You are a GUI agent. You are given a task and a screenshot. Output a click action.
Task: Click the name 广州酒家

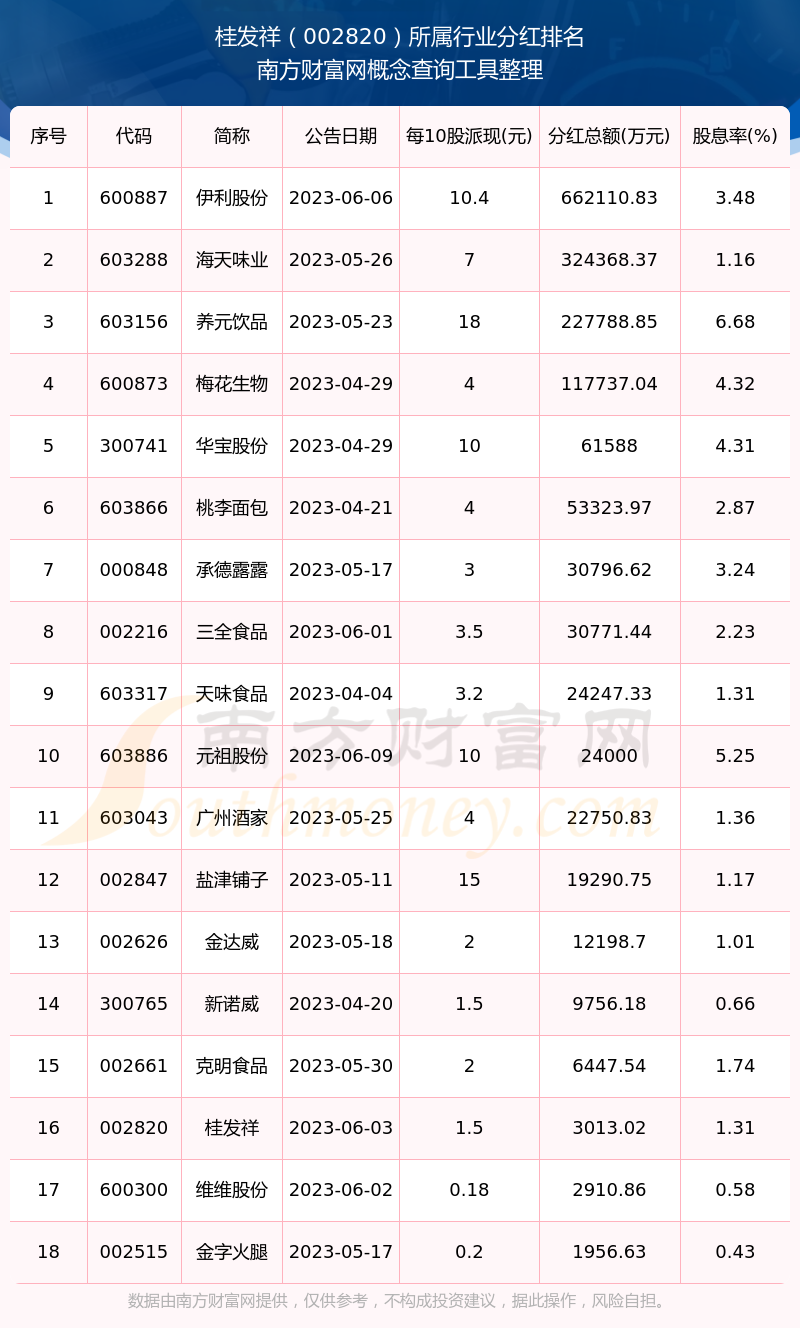[x=232, y=818]
